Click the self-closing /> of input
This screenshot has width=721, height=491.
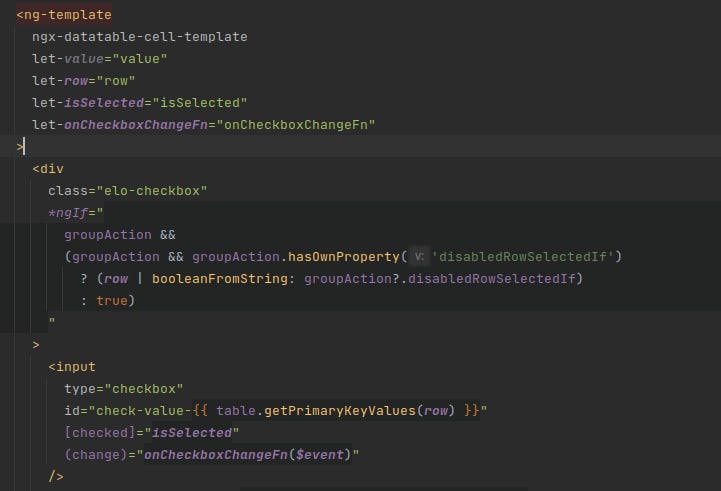[56, 476]
